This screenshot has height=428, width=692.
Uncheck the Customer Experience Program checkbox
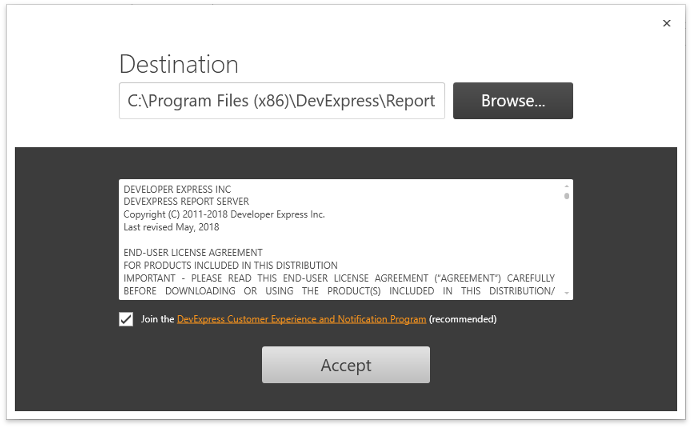click(x=126, y=319)
